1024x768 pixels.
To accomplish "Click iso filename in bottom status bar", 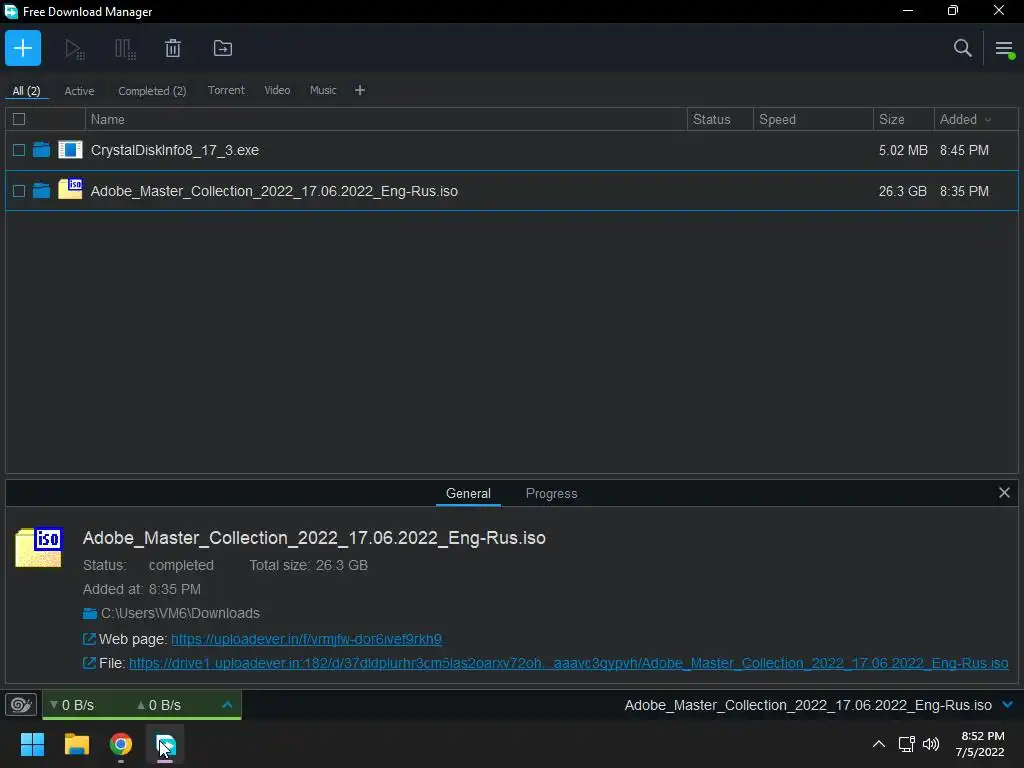I will click(808, 705).
